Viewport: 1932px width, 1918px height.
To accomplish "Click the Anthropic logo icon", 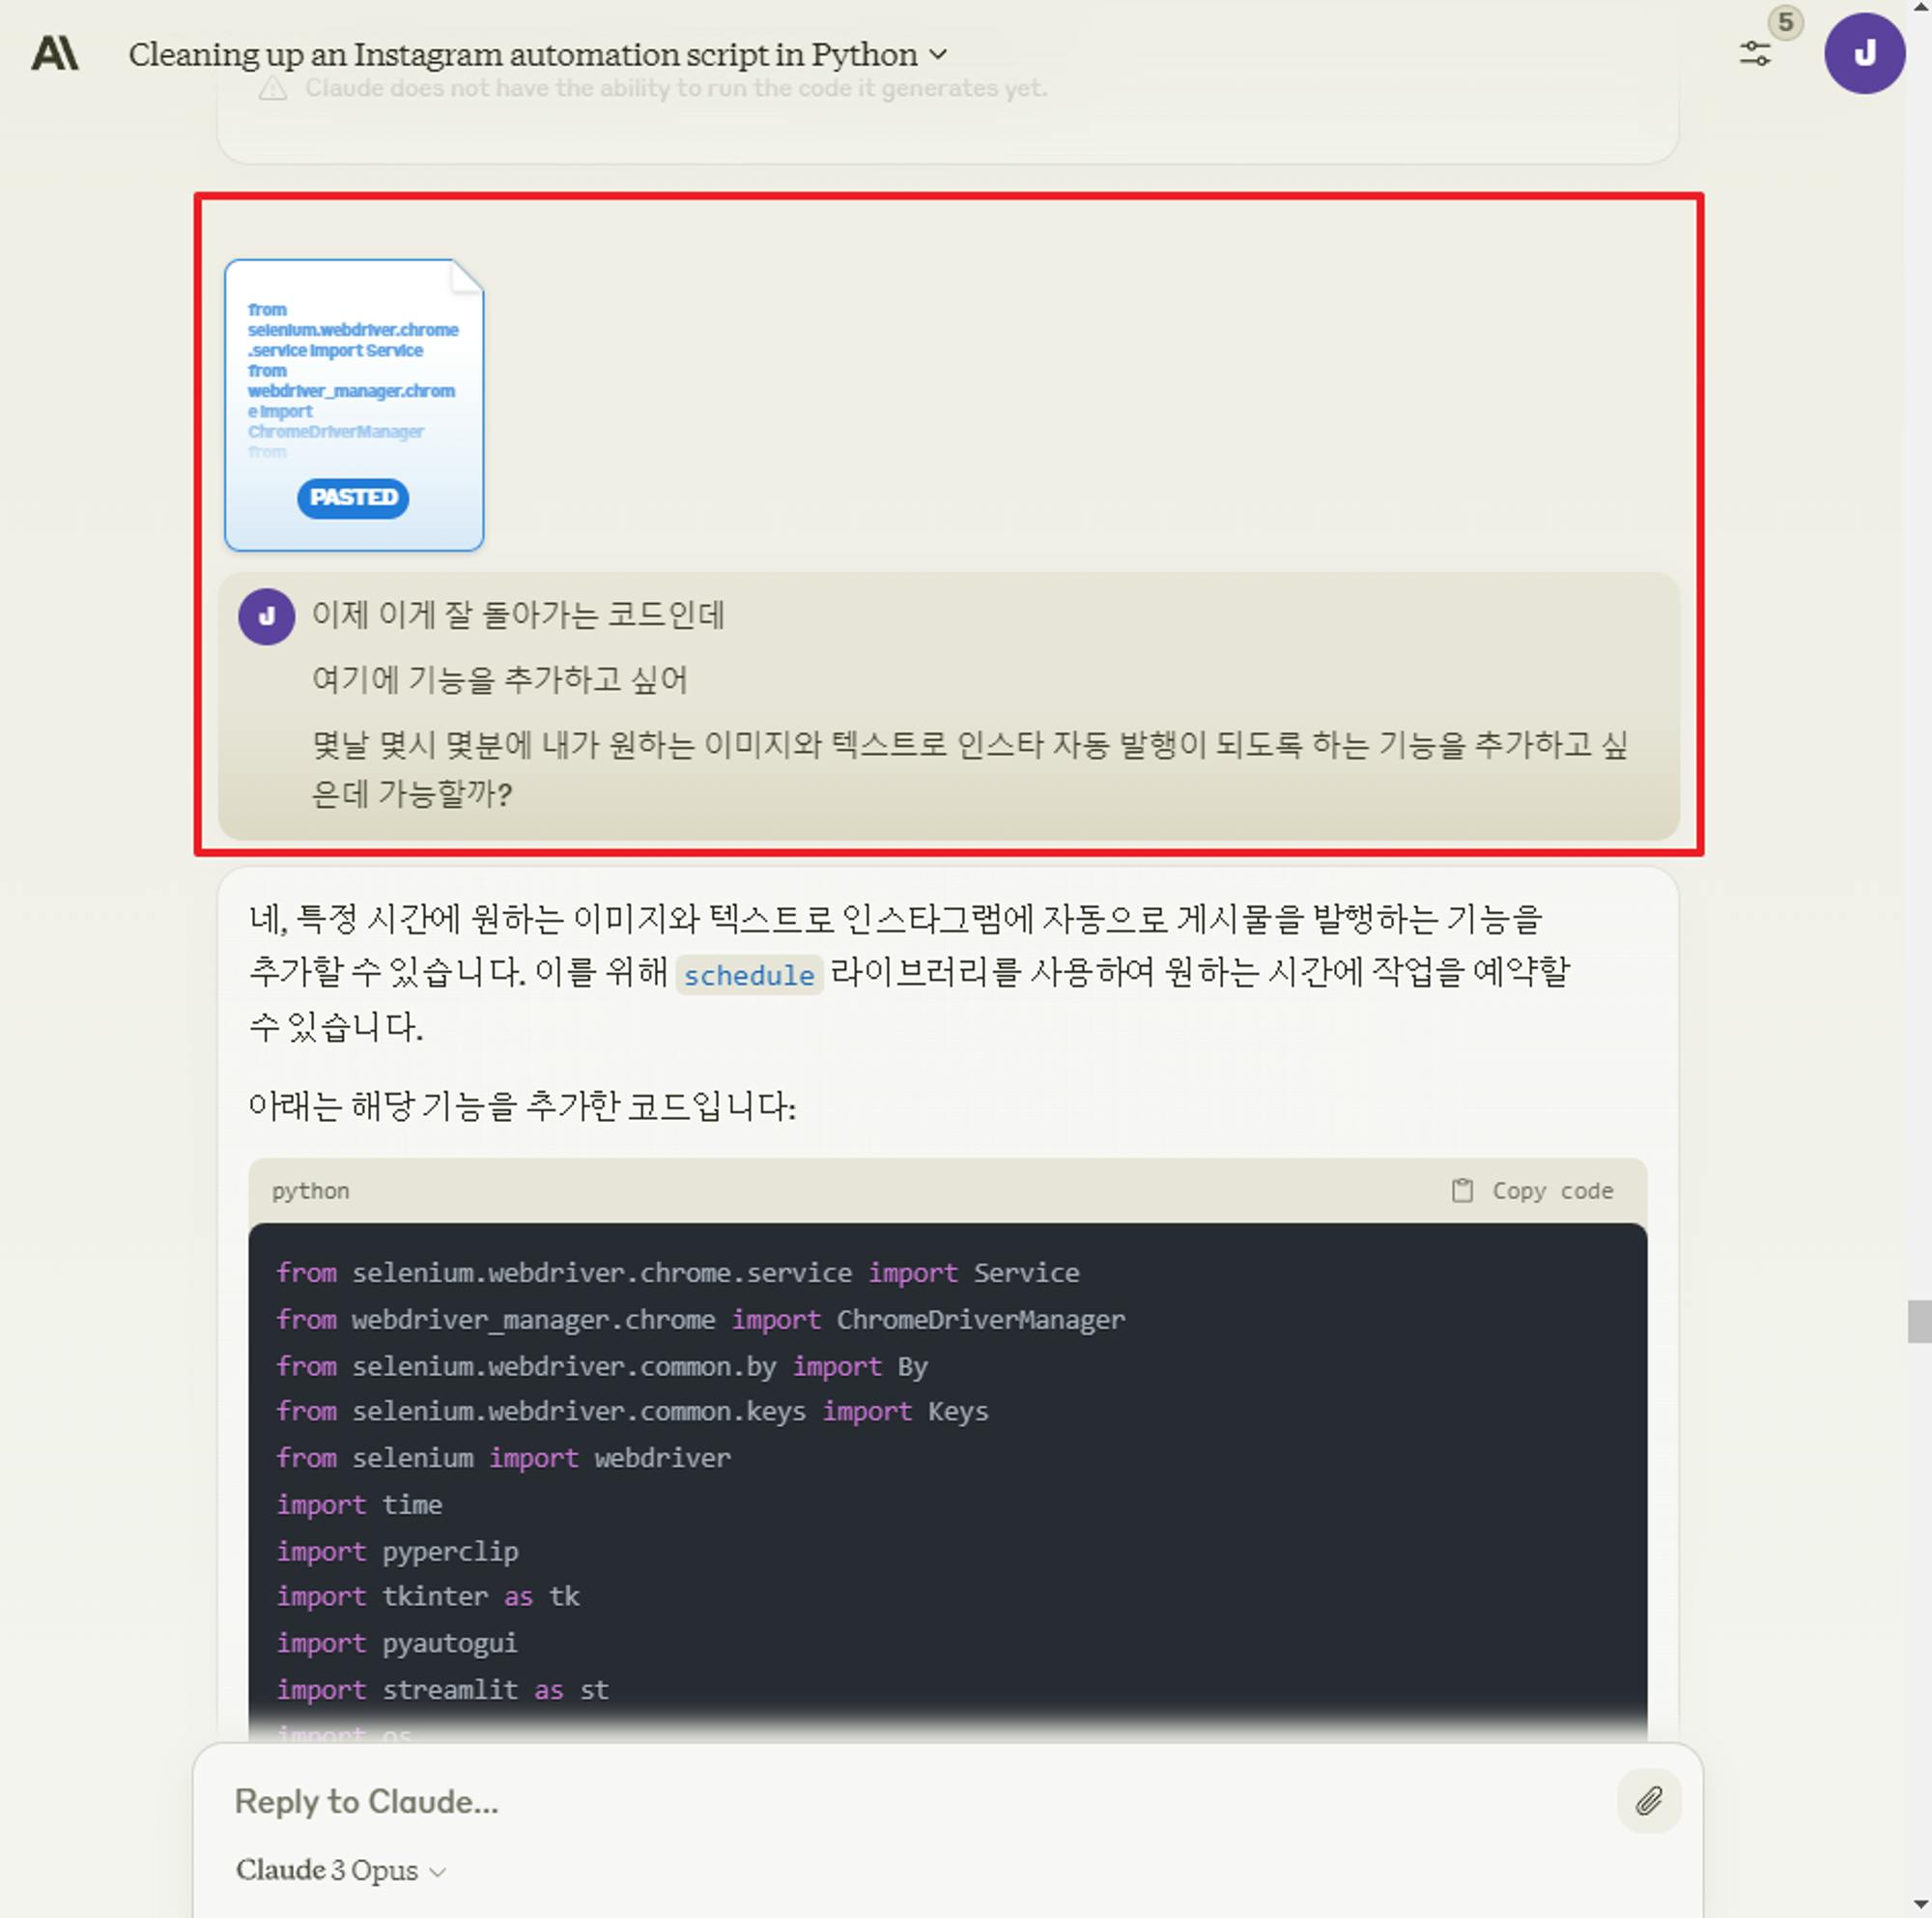I will coord(55,53).
